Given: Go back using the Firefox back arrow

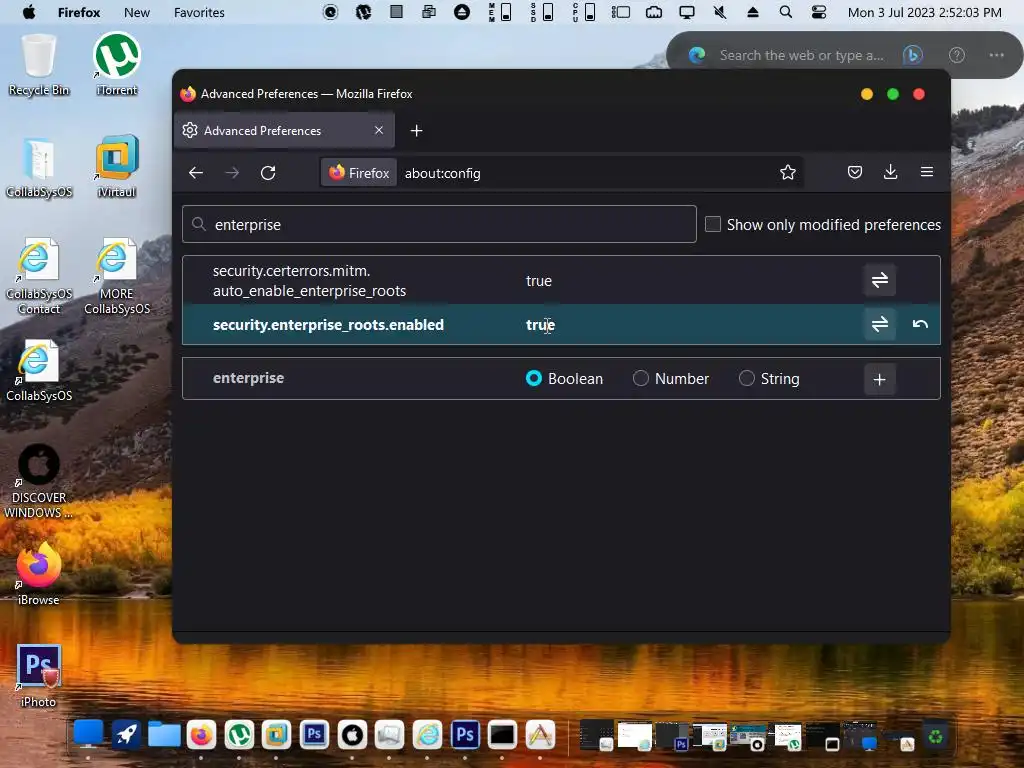Looking at the screenshot, I should 196,172.
